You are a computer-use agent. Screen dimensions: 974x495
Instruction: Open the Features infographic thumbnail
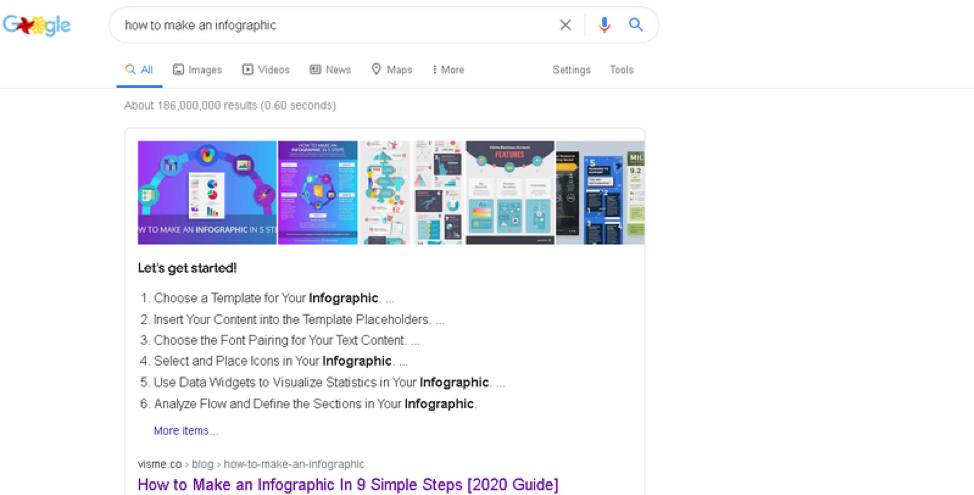click(510, 192)
